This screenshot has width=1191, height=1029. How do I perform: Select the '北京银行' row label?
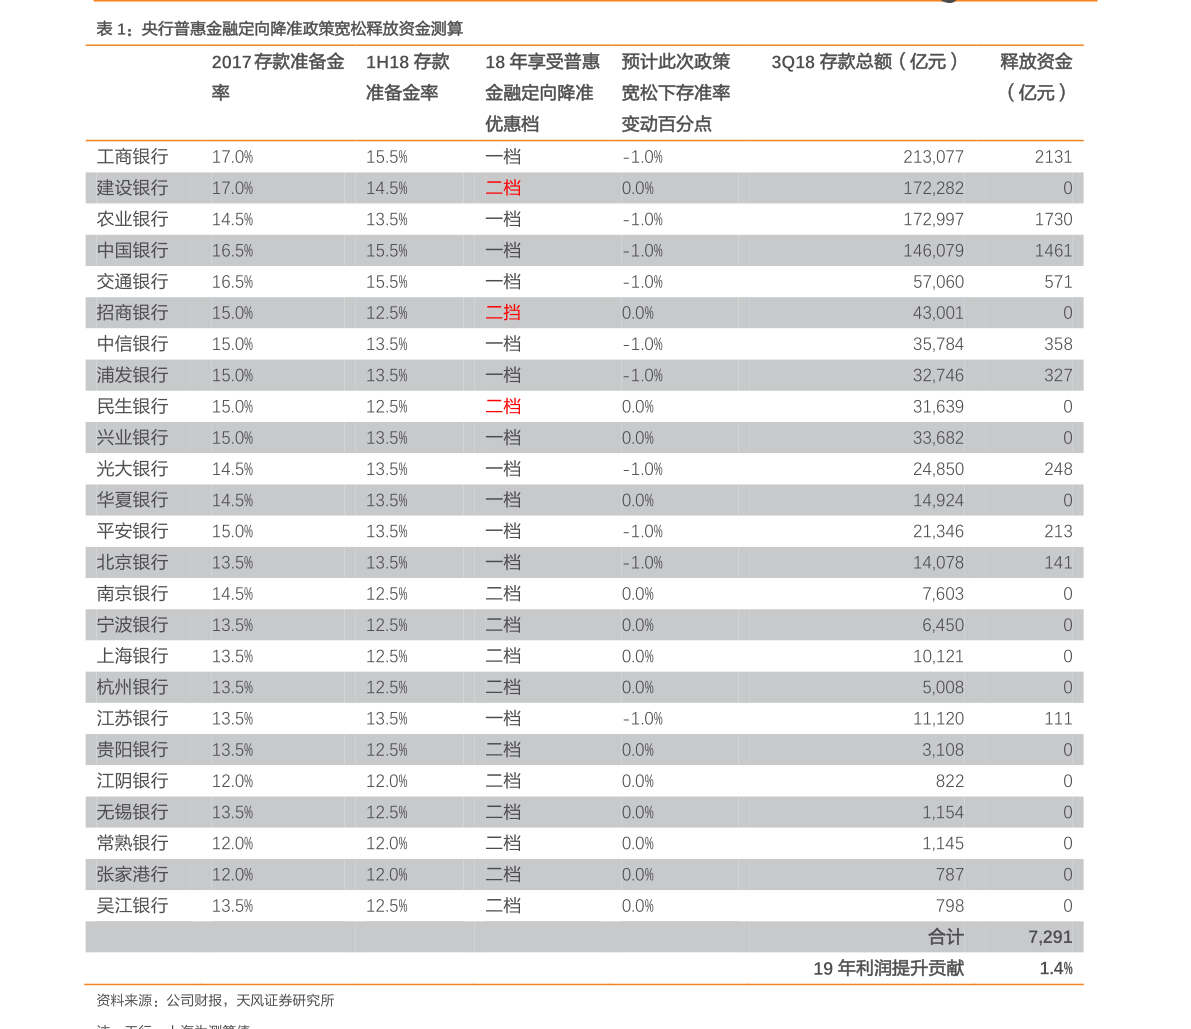tap(132, 562)
